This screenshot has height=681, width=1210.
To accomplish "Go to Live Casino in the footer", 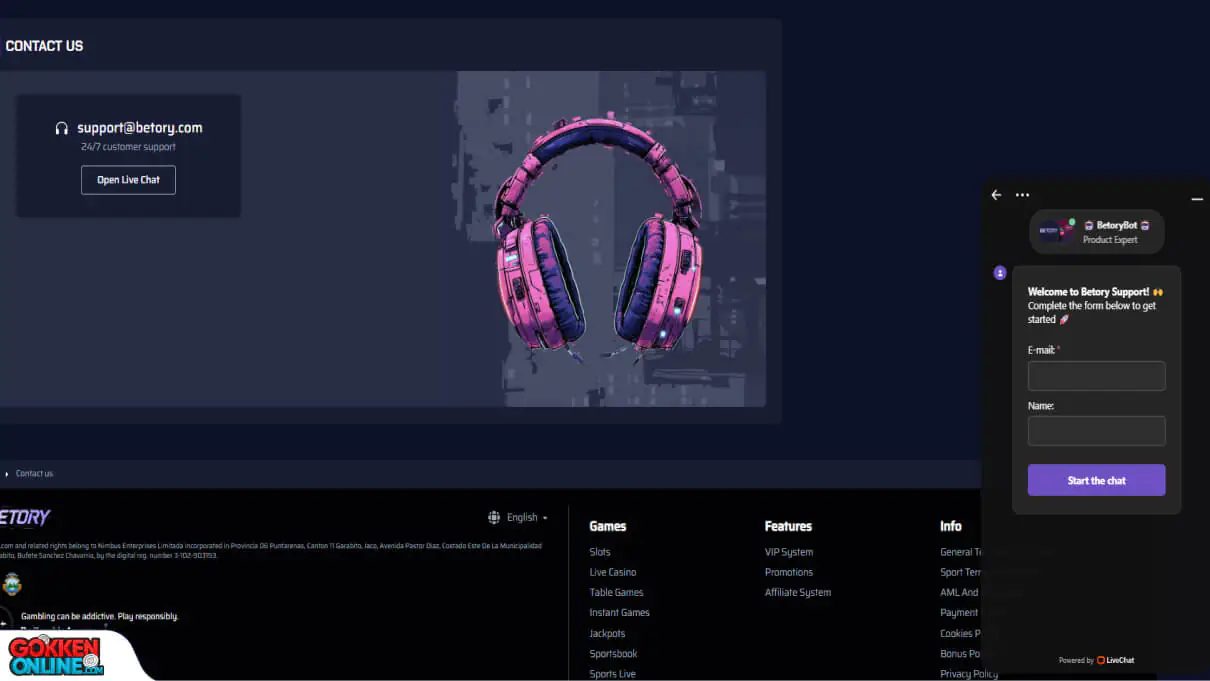I will [x=613, y=572].
